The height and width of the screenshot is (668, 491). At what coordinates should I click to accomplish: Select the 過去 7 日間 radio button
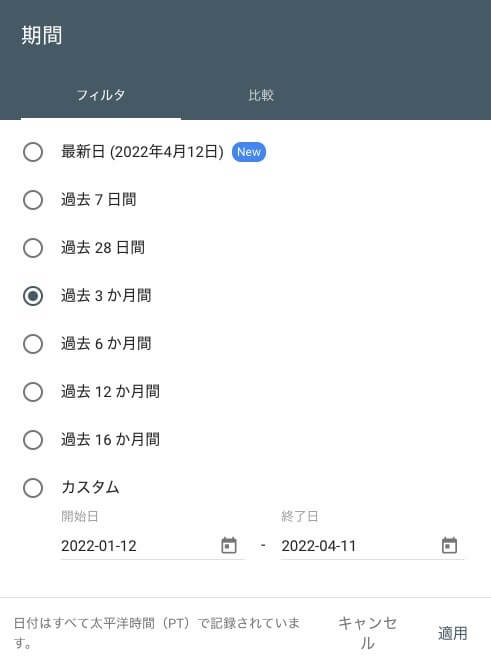click(x=33, y=200)
